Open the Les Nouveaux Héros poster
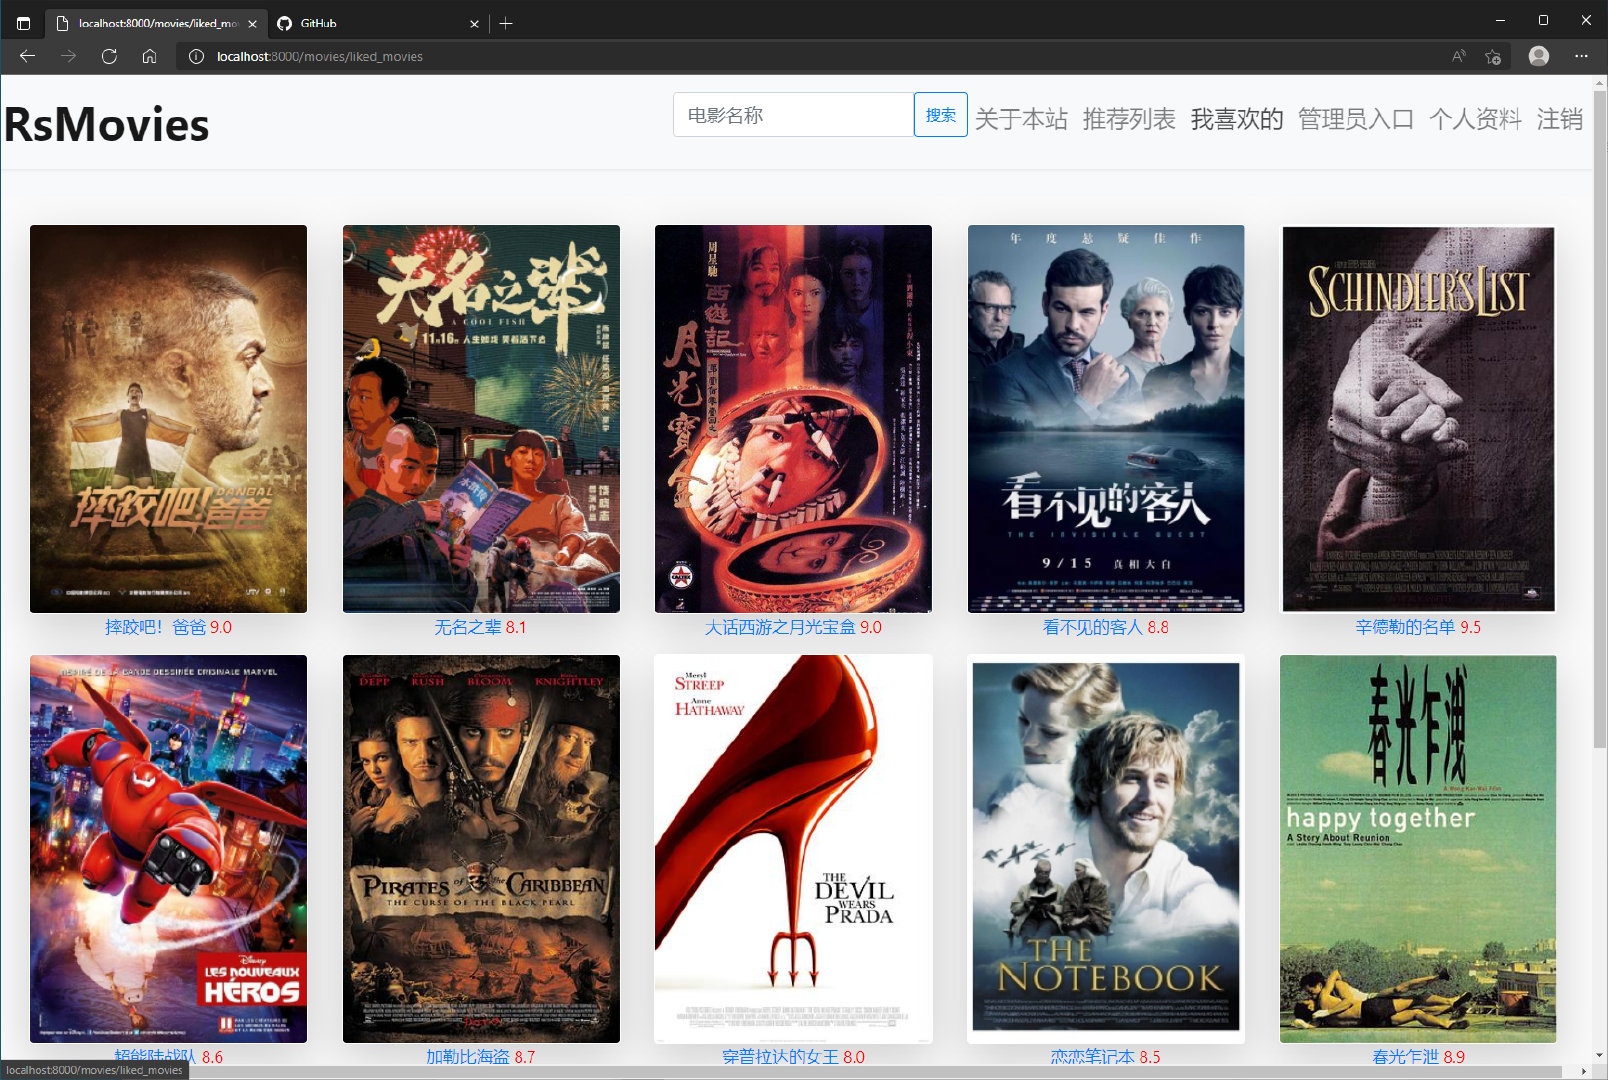This screenshot has width=1608, height=1080. 168,849
